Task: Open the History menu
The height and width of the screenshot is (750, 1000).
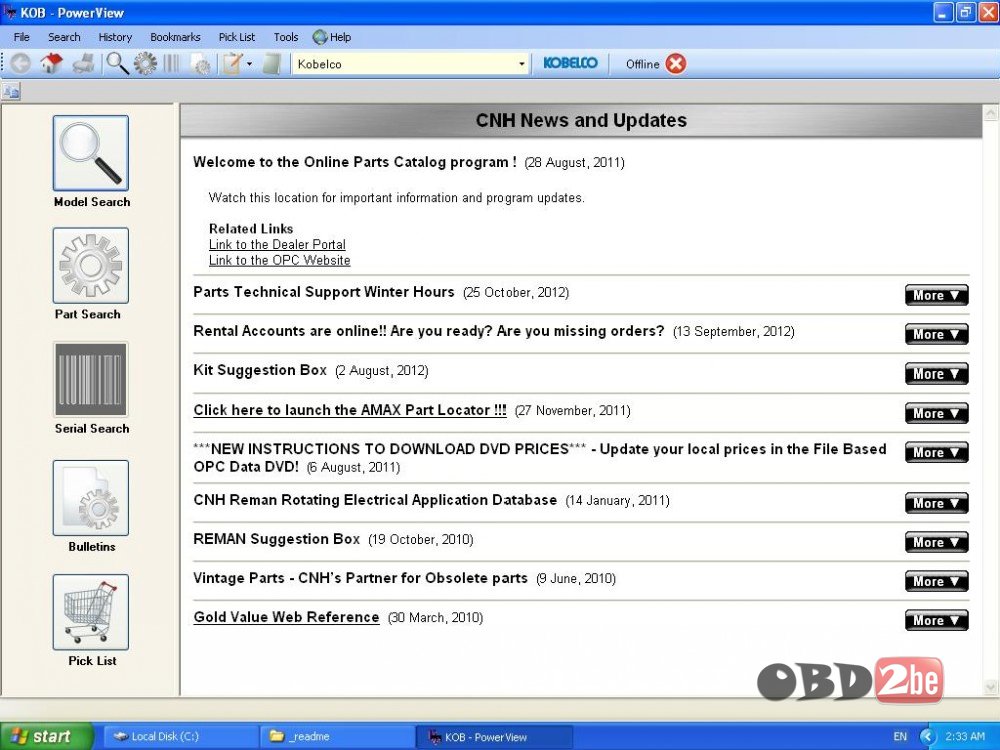Action: [x=115, y=37]
